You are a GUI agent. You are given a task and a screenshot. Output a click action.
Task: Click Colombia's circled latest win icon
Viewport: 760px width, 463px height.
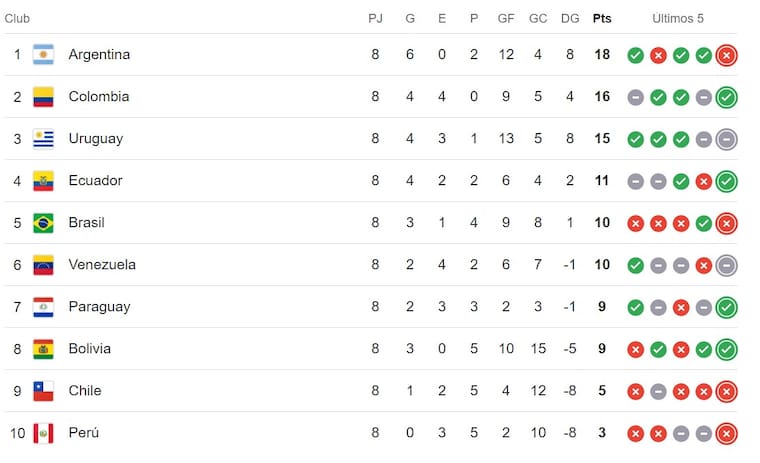(727, 97)
